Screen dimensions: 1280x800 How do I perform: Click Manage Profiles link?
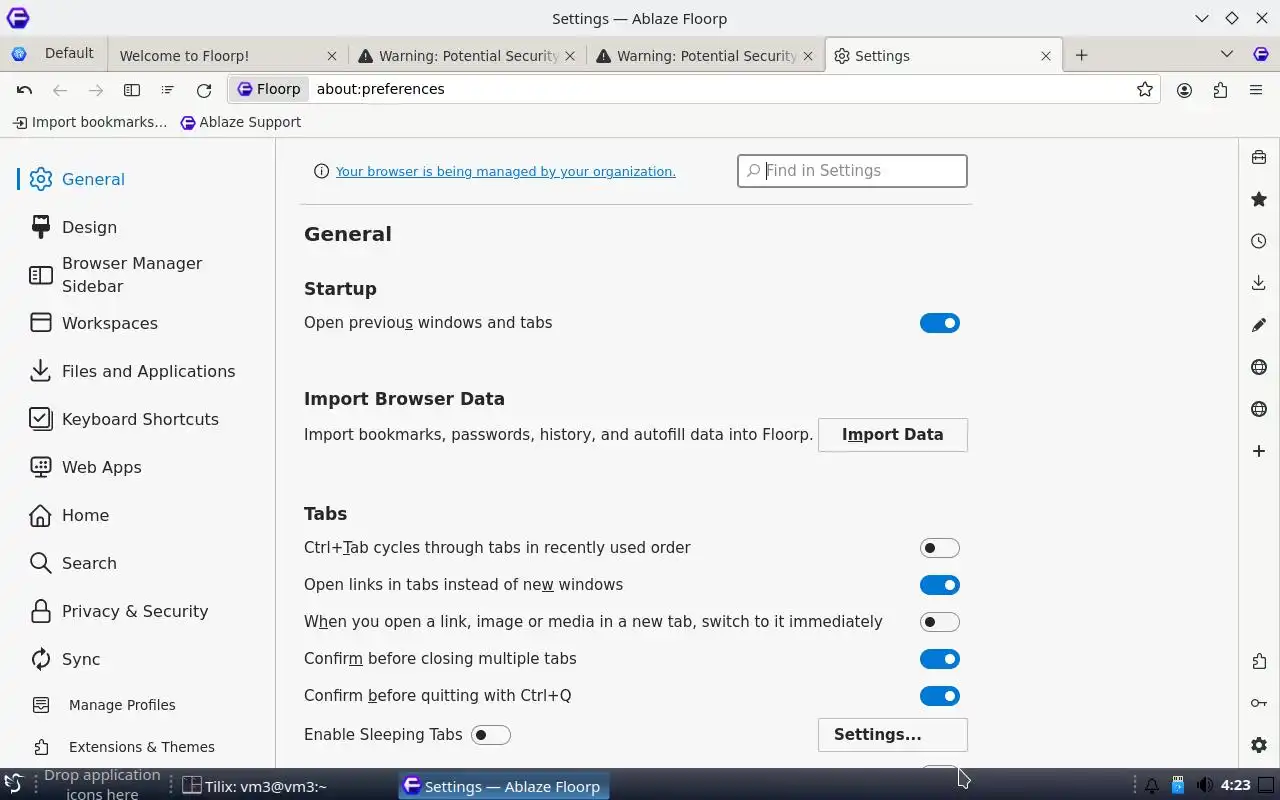(122, 705)
